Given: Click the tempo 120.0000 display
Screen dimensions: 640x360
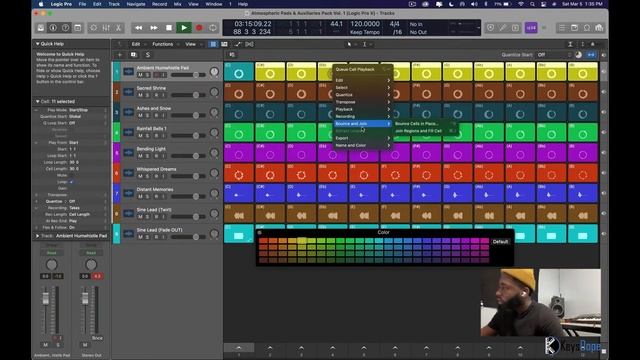Looking at the screenshot, I should [365, 24].
